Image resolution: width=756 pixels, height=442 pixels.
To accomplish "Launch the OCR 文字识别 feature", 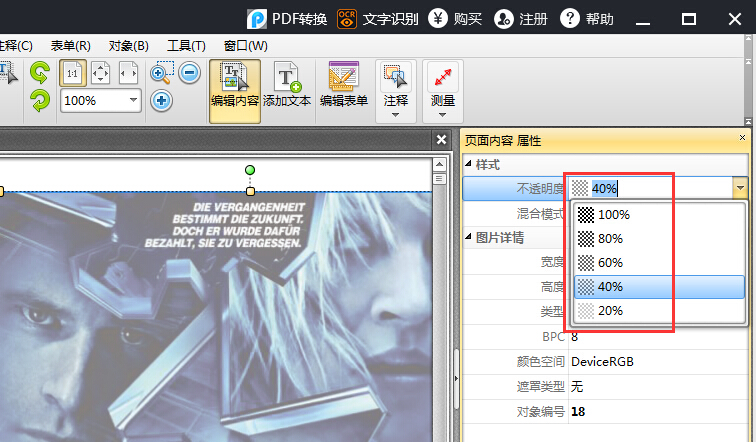I will [378, 19].
